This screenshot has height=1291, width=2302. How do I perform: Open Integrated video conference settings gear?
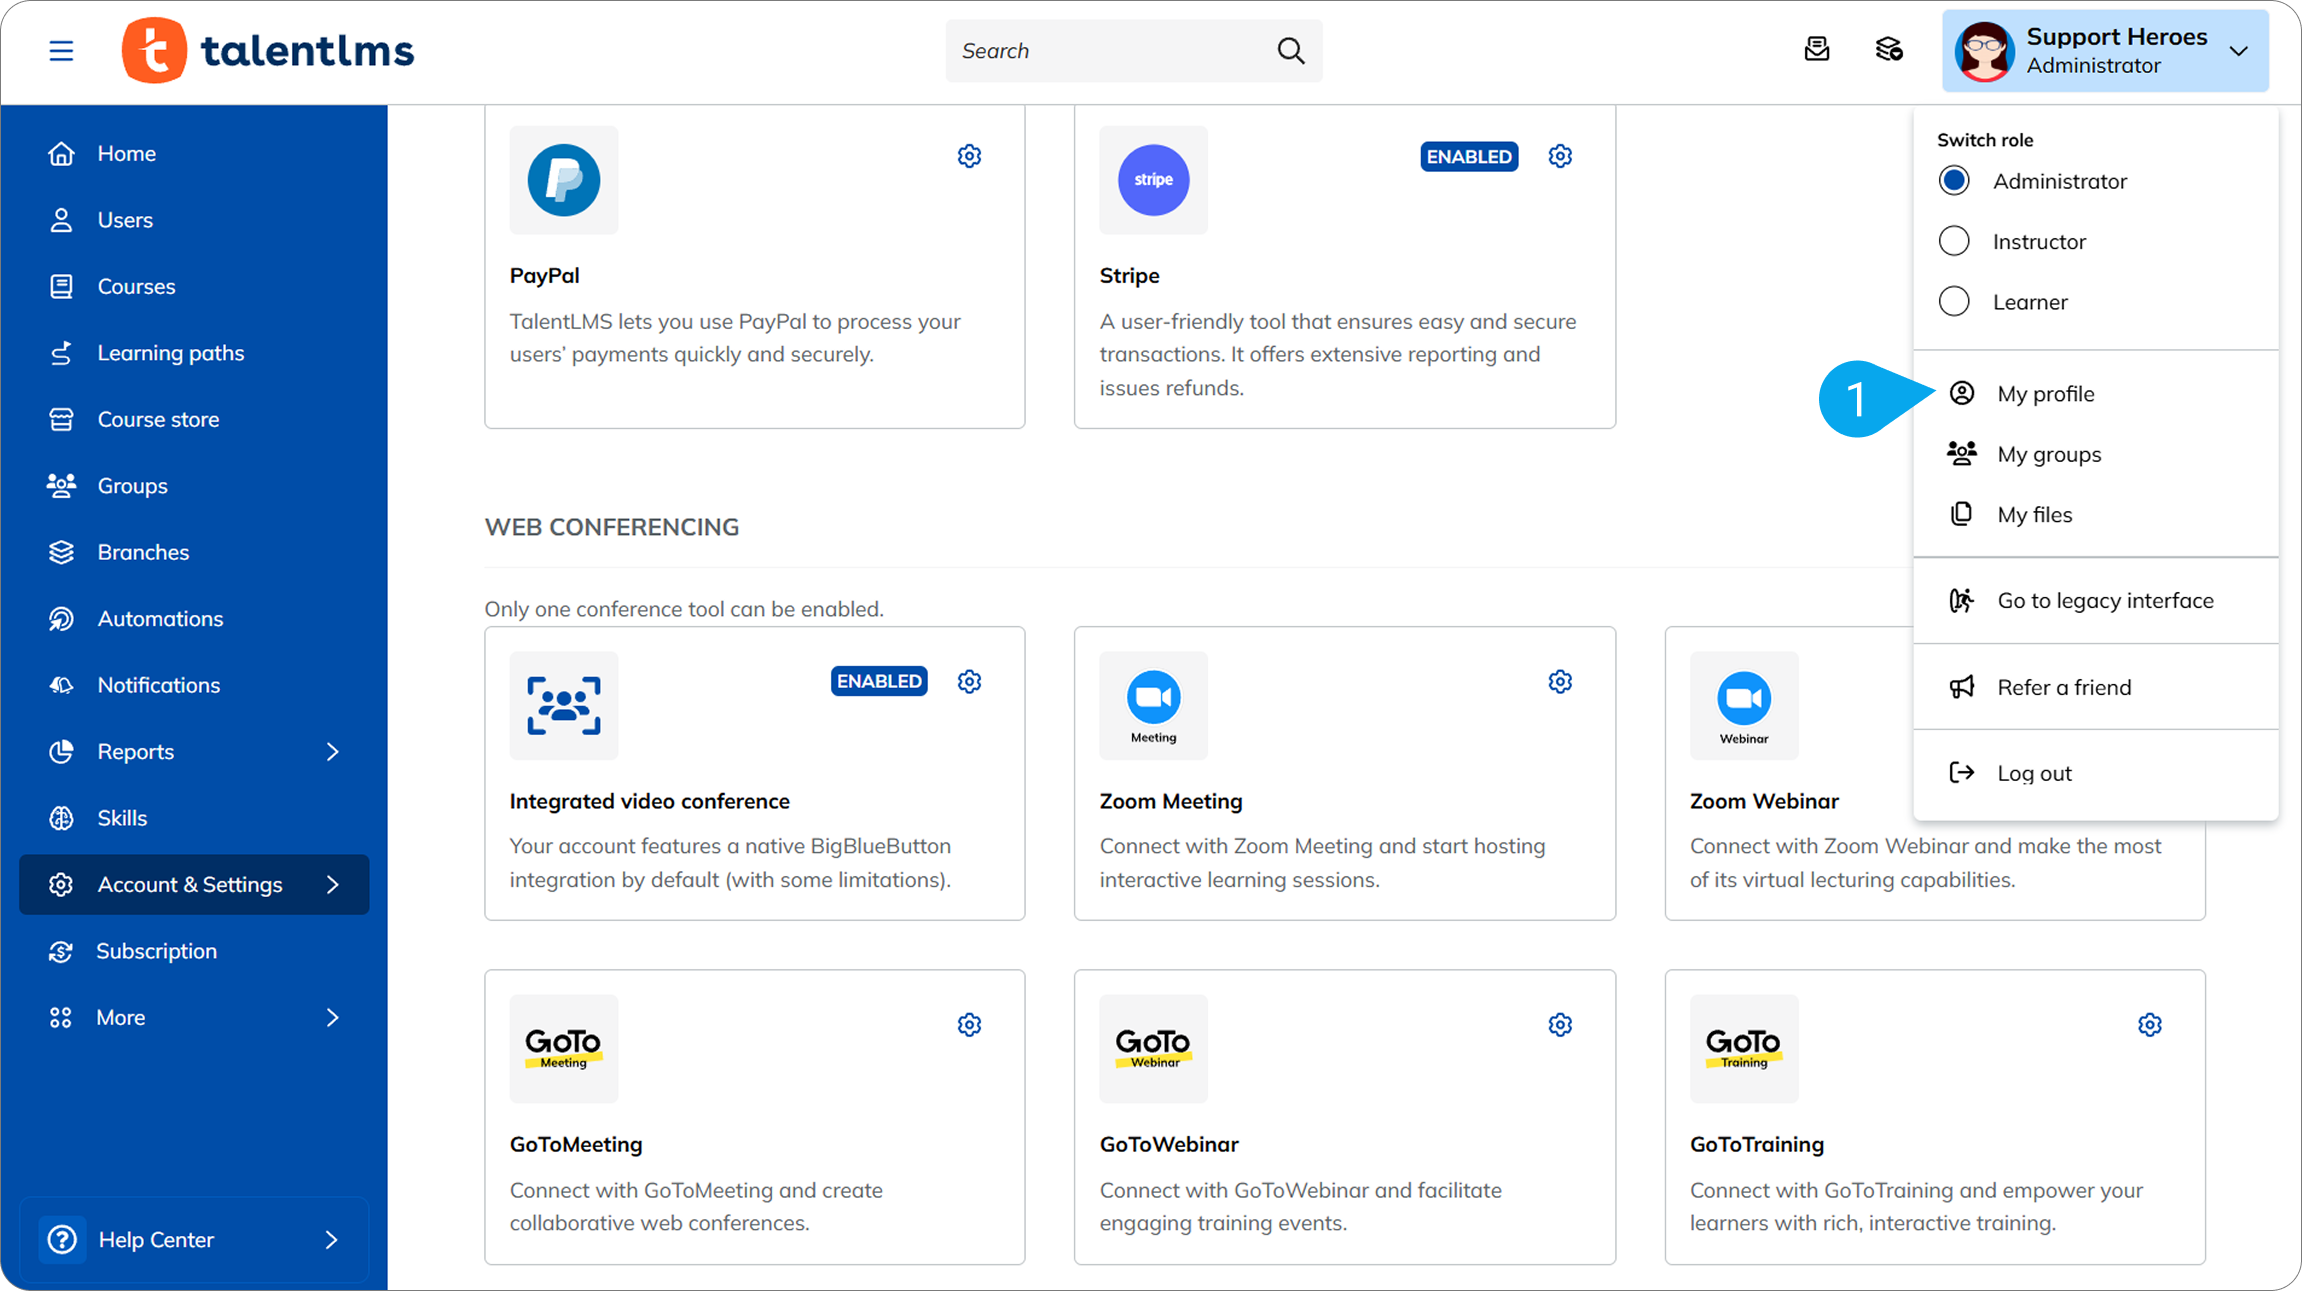pos(969,682)
